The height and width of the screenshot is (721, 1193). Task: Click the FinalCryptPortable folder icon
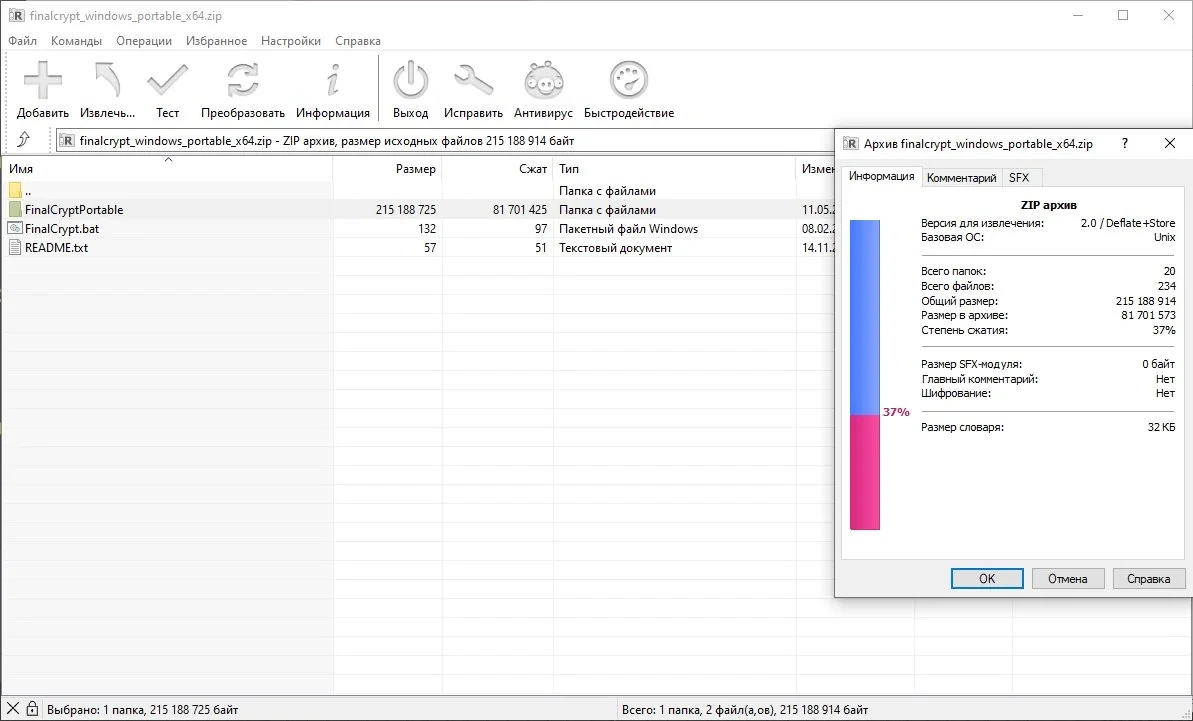click(15, 210)
